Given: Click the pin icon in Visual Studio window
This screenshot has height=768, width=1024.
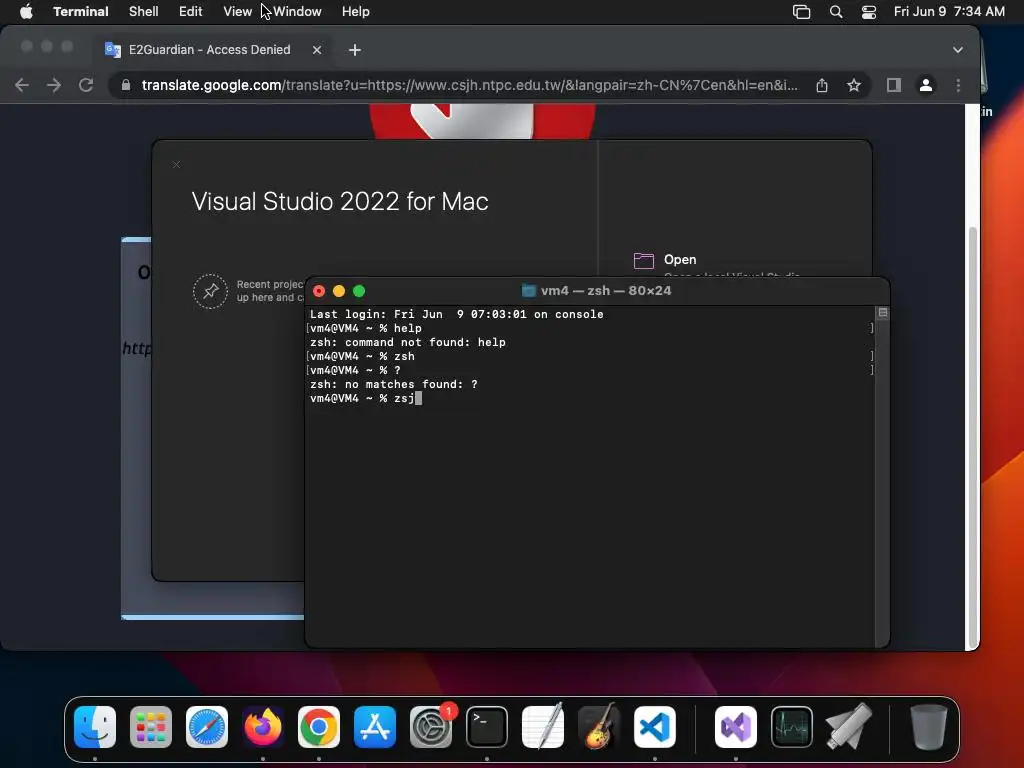Looking at the screenshot, I should click(x=210, y=291).
